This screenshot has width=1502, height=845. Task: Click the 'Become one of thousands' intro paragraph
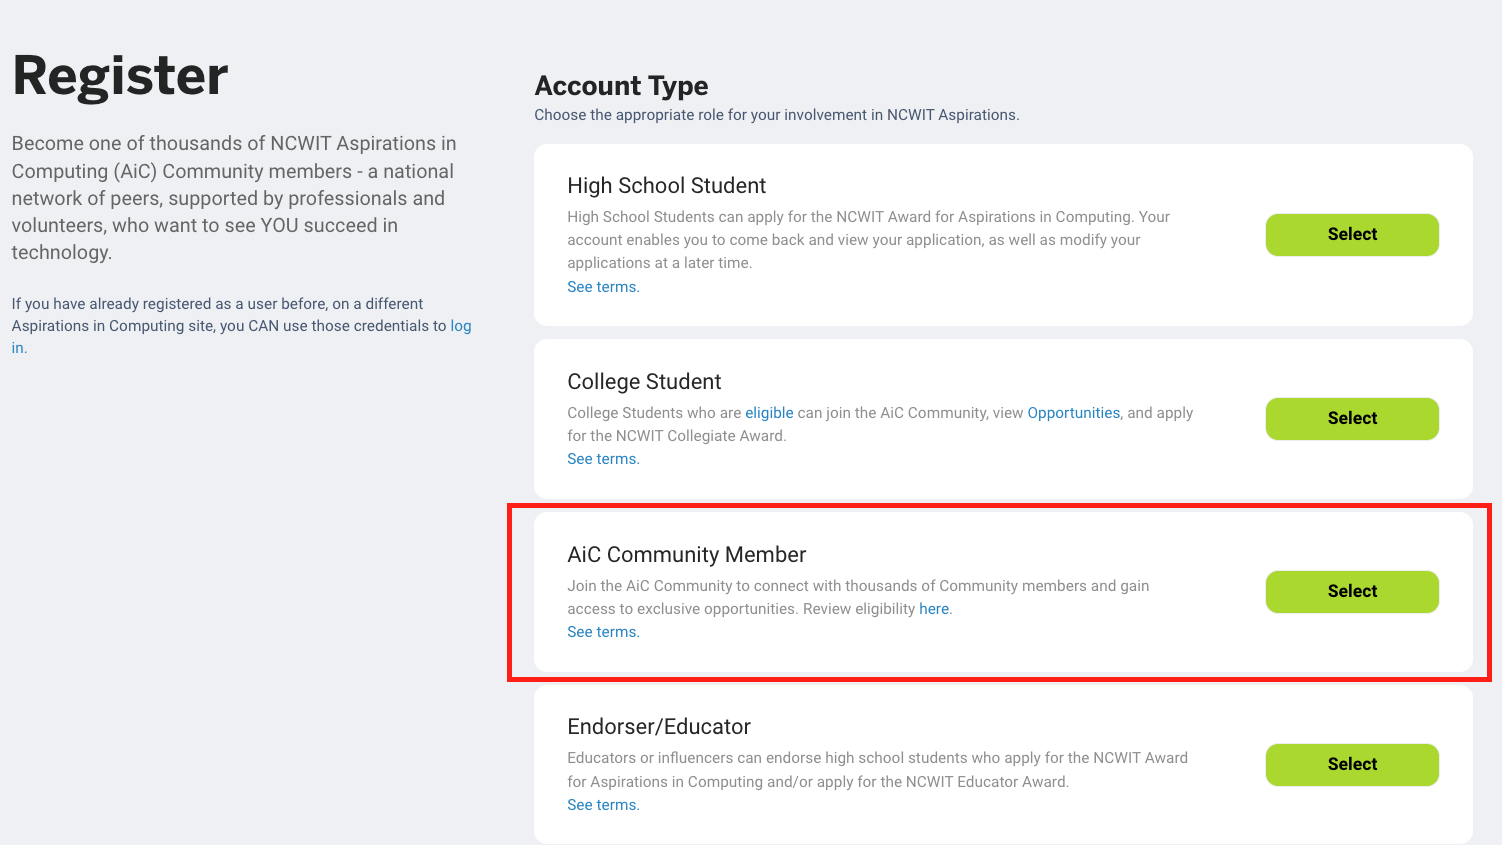[x=234, y=198]
